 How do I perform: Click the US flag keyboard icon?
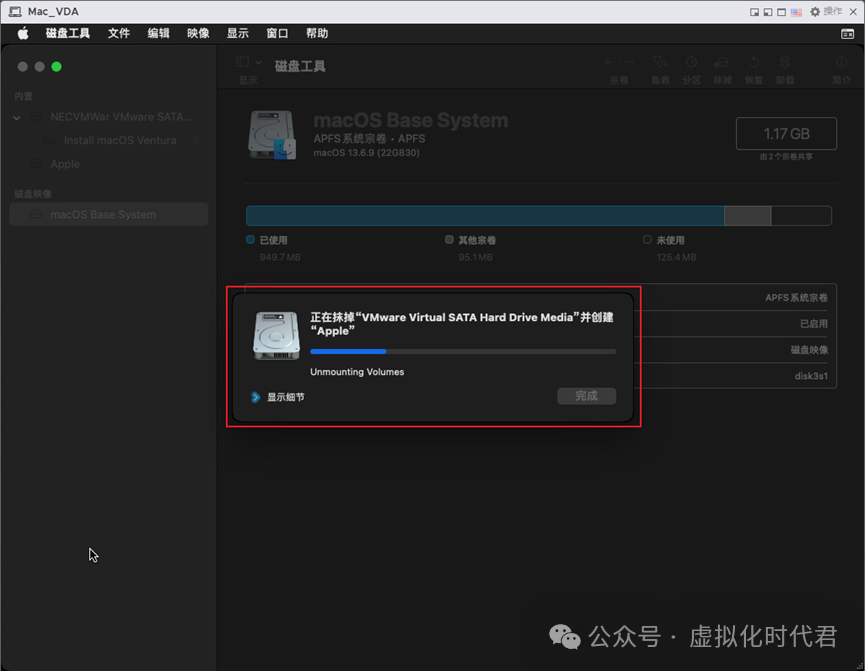(x=796, y=12)
